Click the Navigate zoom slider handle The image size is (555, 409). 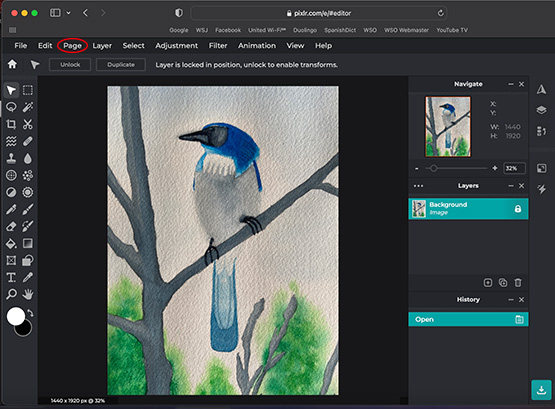433,168
